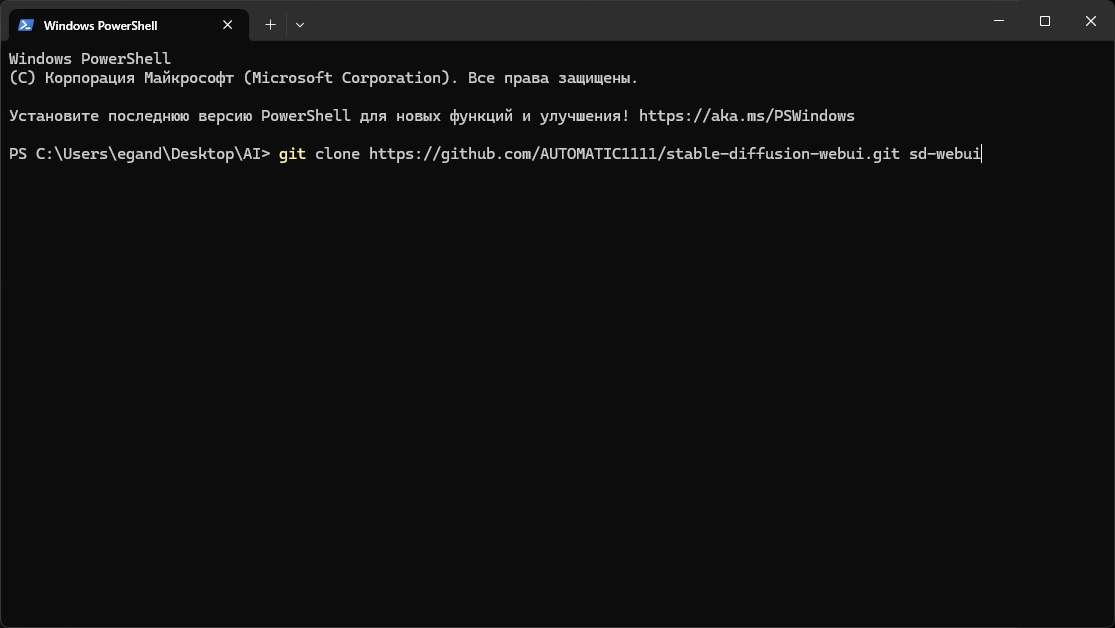This screenshot has width=1115, height=628.
Task: Select the Windows PowerShell tab title
Action: [x=100, y=25]
